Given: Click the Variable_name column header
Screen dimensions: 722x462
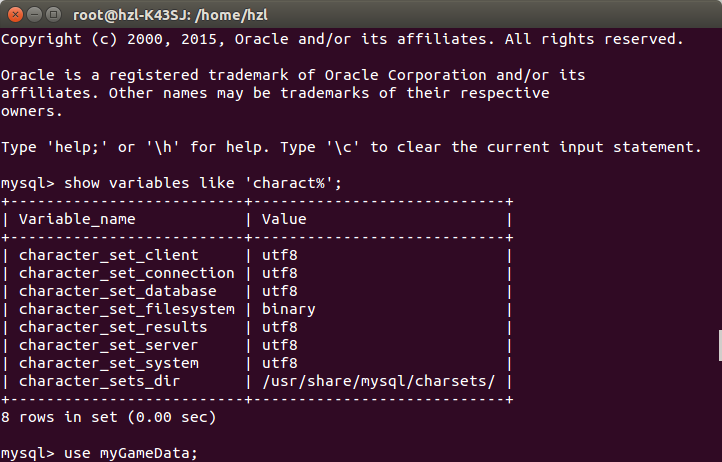Looking at the screenshot, I should coord(77,219).
